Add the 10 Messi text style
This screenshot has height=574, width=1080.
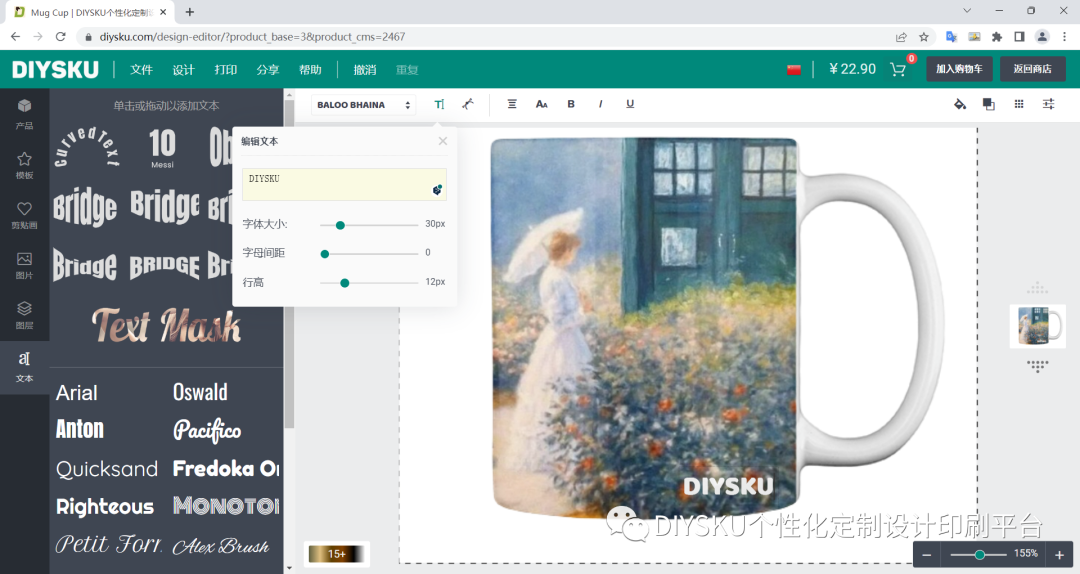pyautogui.click(x=163, y=147)
